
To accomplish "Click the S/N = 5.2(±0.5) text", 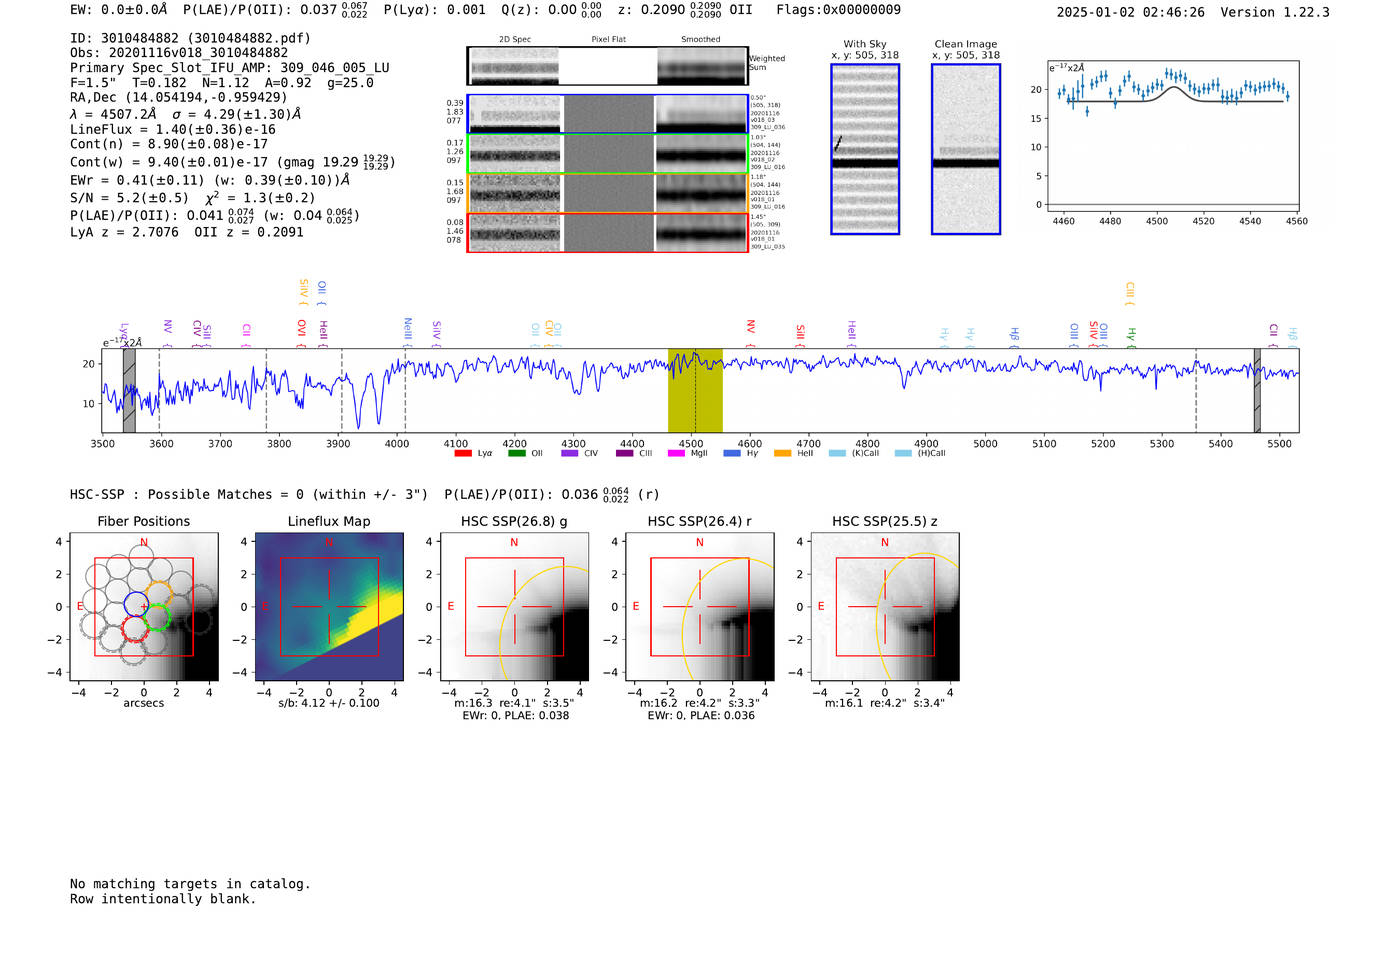I will point(129,198).
